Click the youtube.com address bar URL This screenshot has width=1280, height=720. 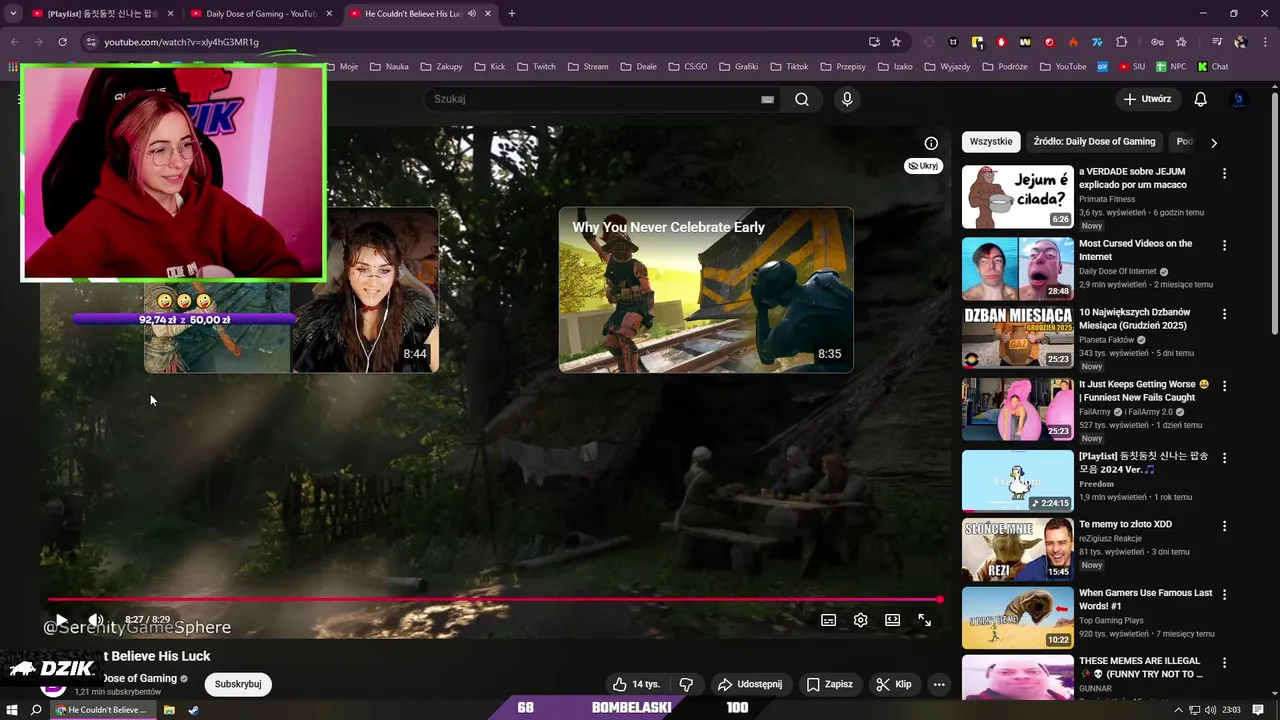(x=181, y=42)
